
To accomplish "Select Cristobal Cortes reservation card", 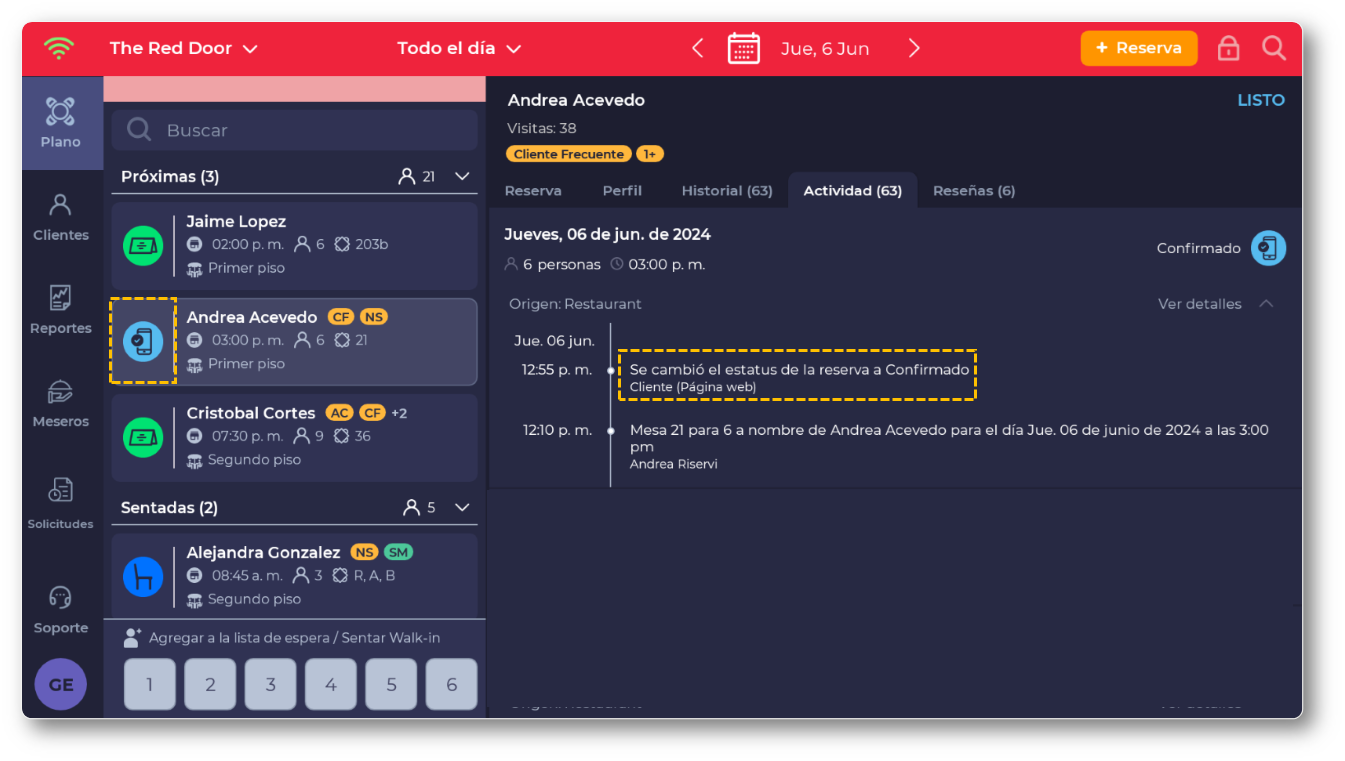I will [x=295, y=437].
